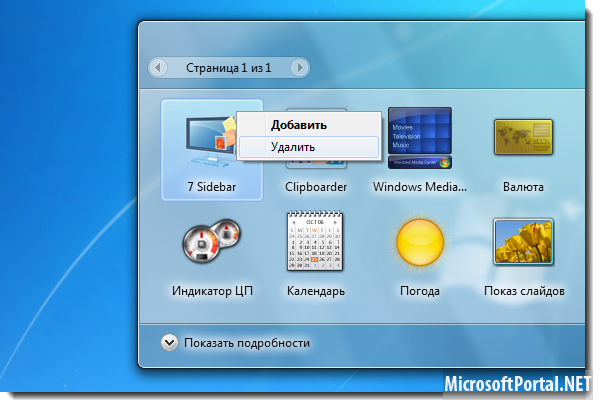Click the Windows Media... label
The image size is (600, 407).
coord(420,187)
